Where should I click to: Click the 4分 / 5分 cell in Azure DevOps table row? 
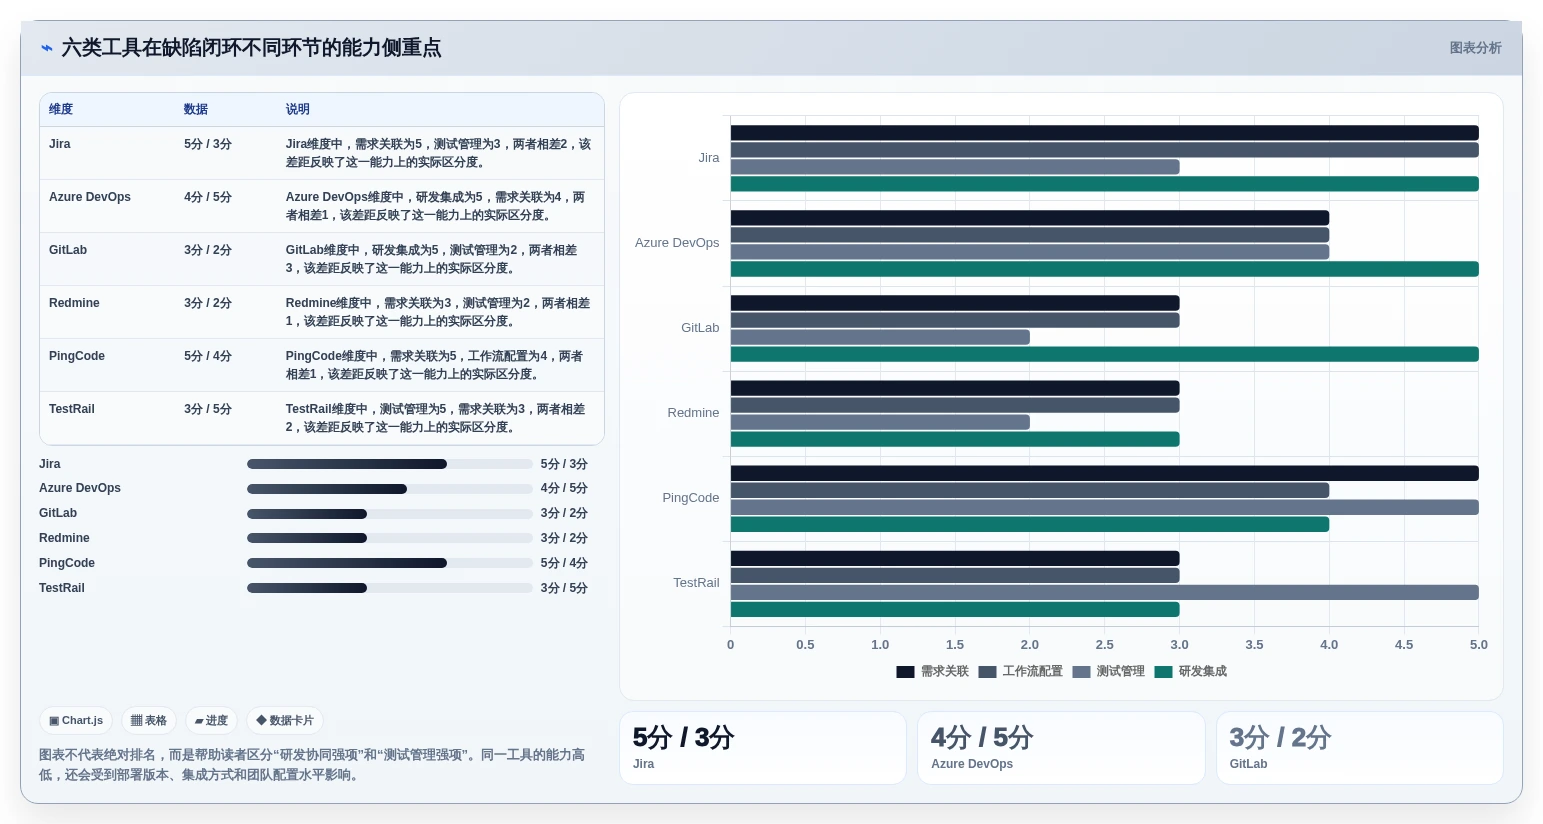[x=208, y=197]
